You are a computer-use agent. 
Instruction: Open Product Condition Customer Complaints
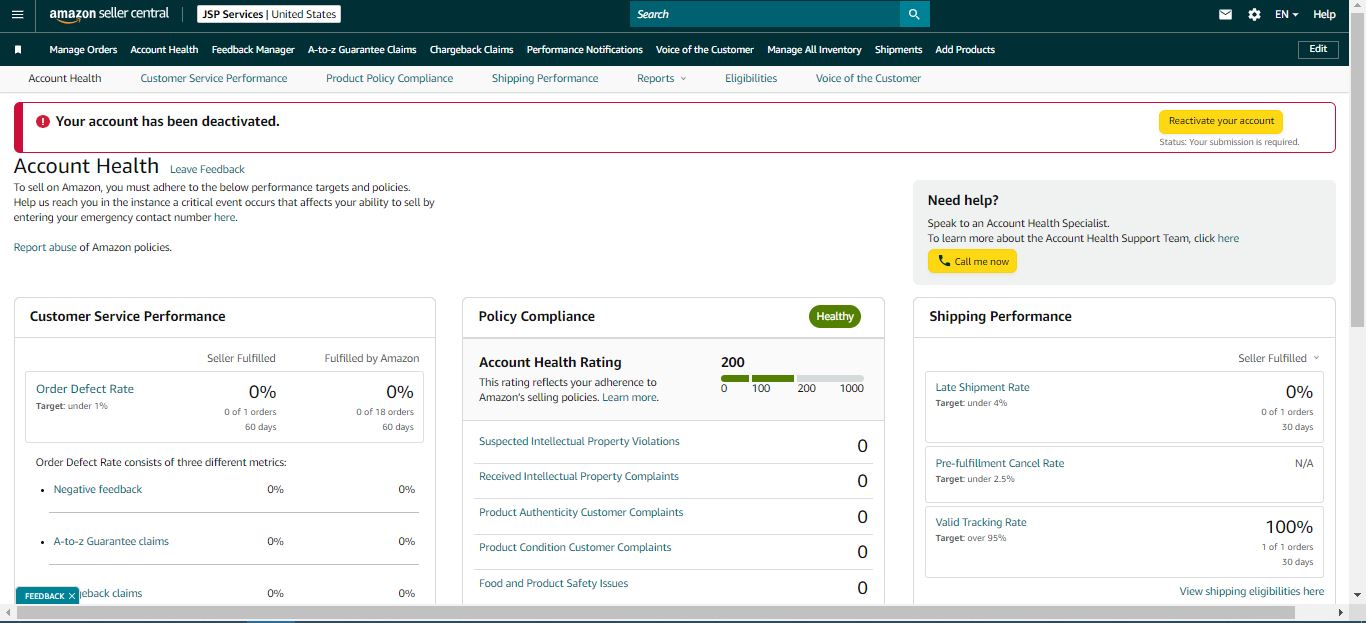point(575,547)
